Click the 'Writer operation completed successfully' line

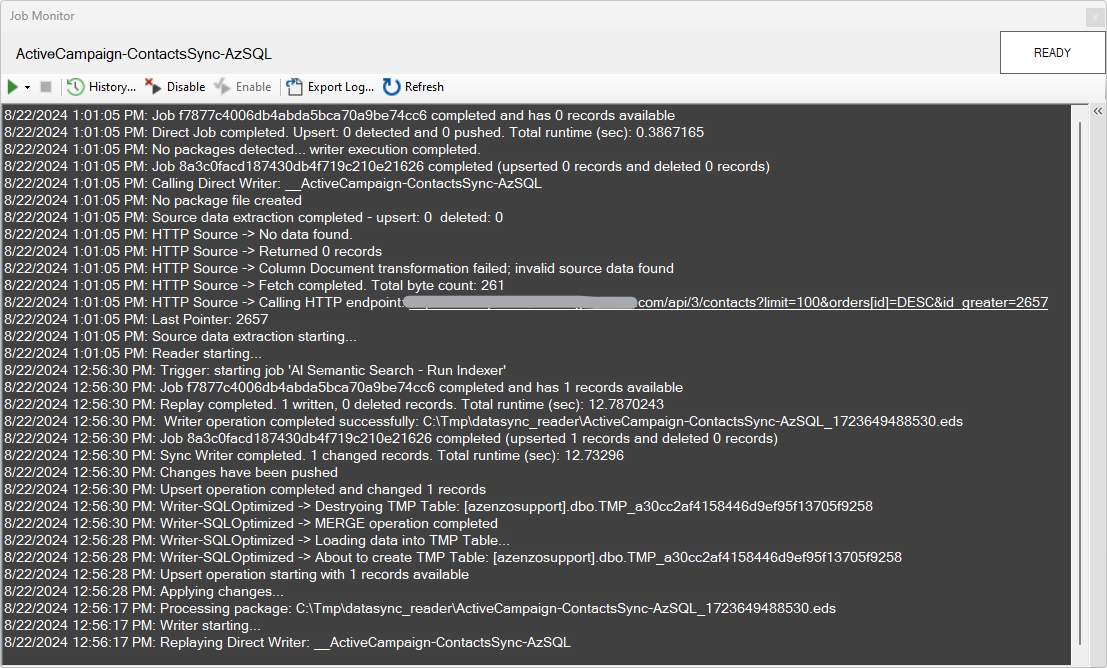pyautogui.click(x=484, y=422)
